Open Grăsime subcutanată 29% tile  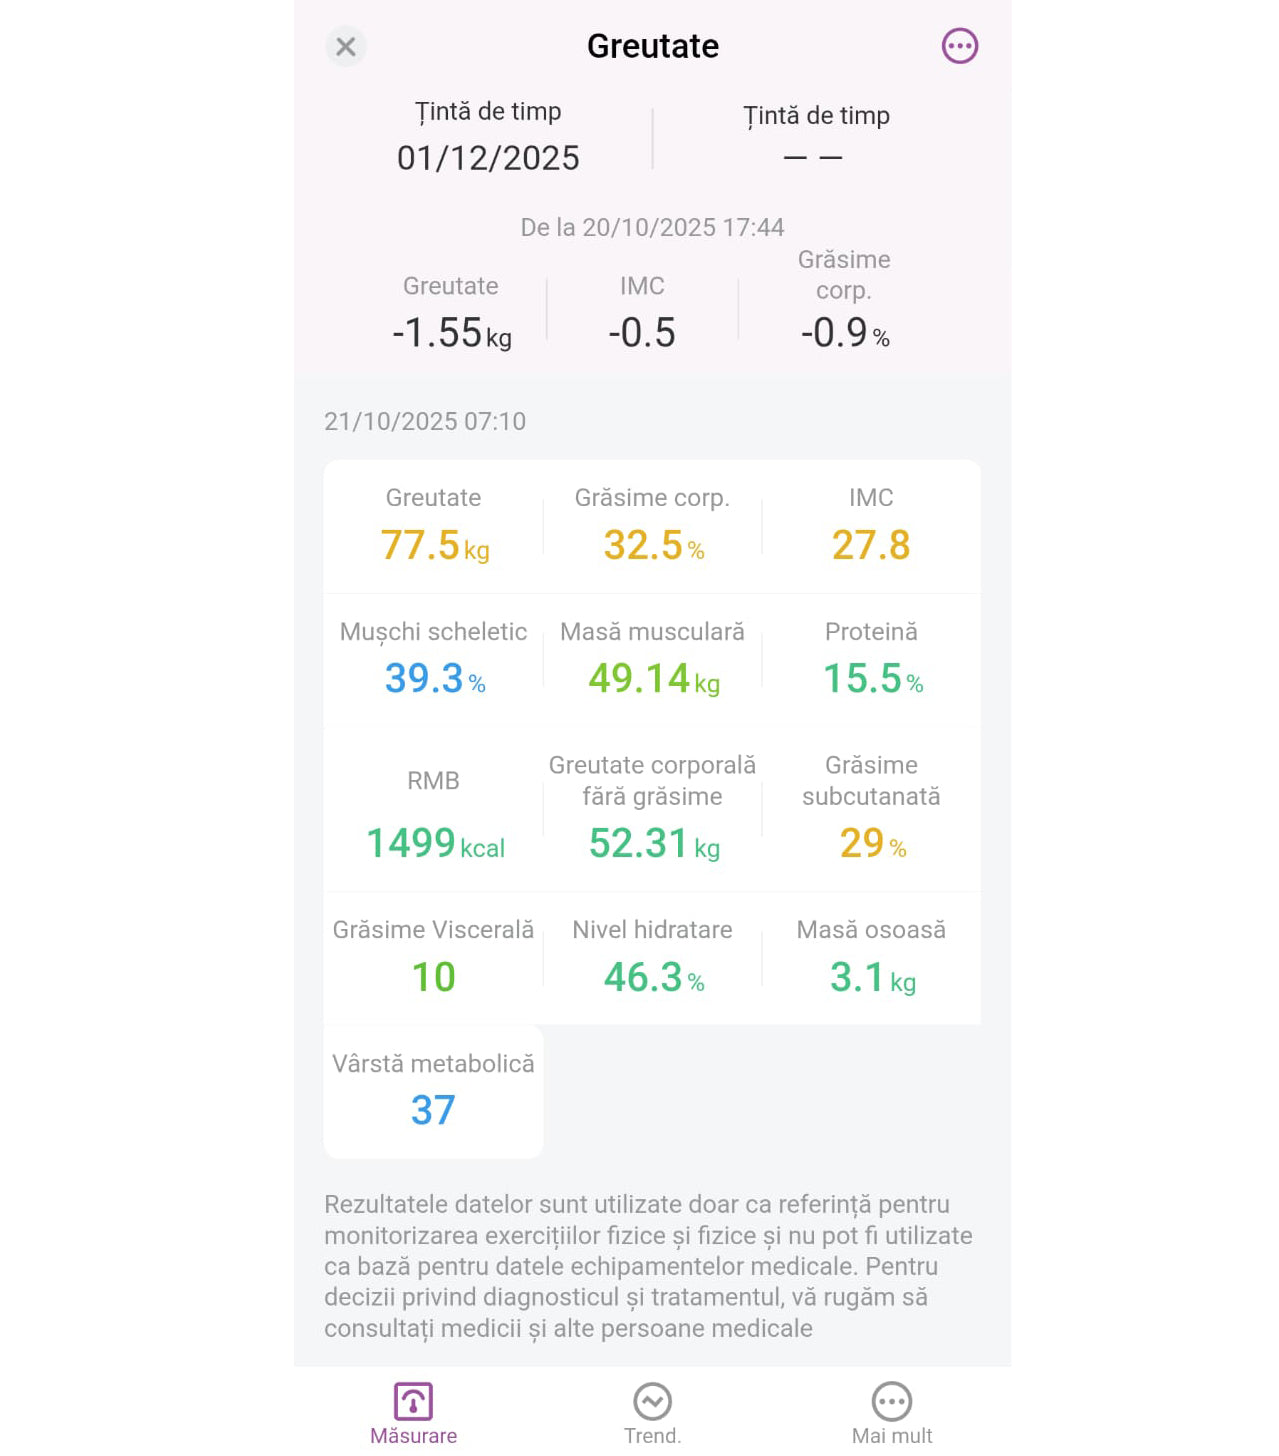coord(871,811)
